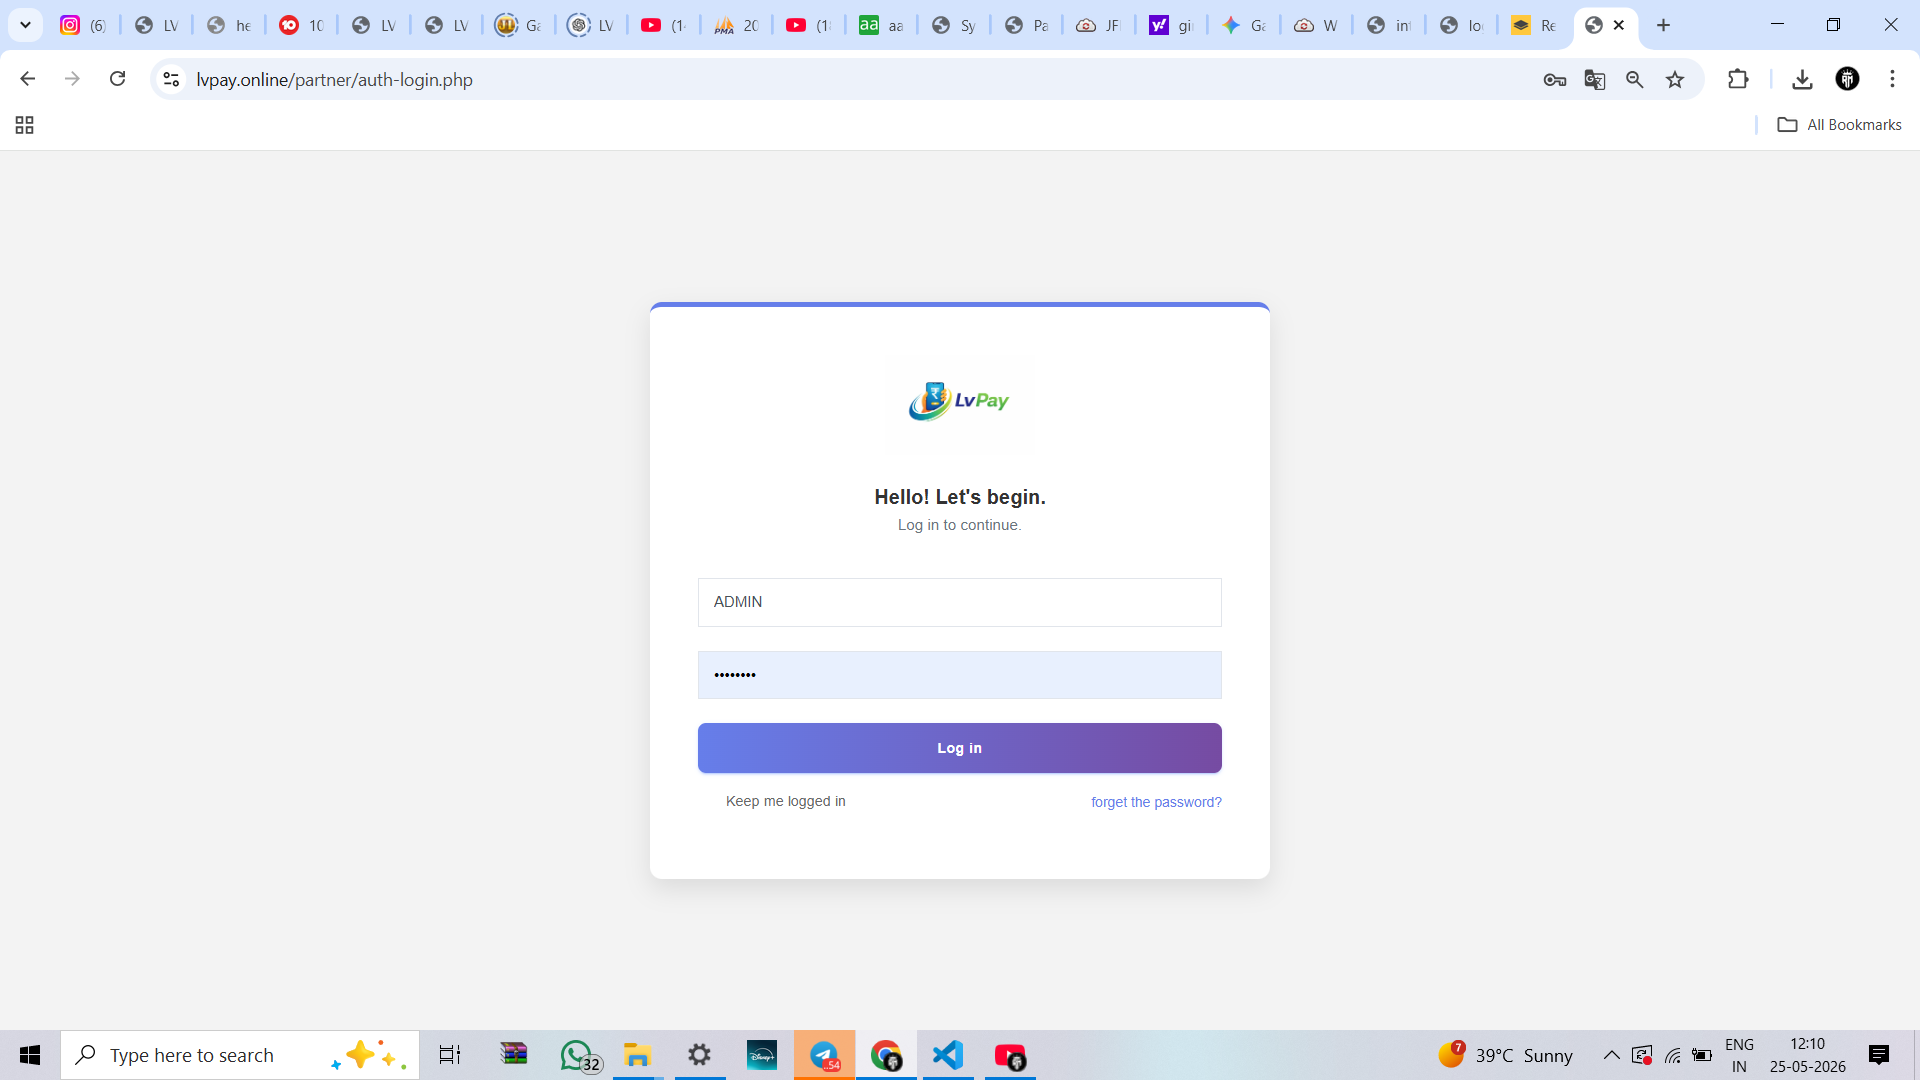Open the zoom level magnifier icon
Viewport: 1920px width, 1080px height.
pos(1635,80)
